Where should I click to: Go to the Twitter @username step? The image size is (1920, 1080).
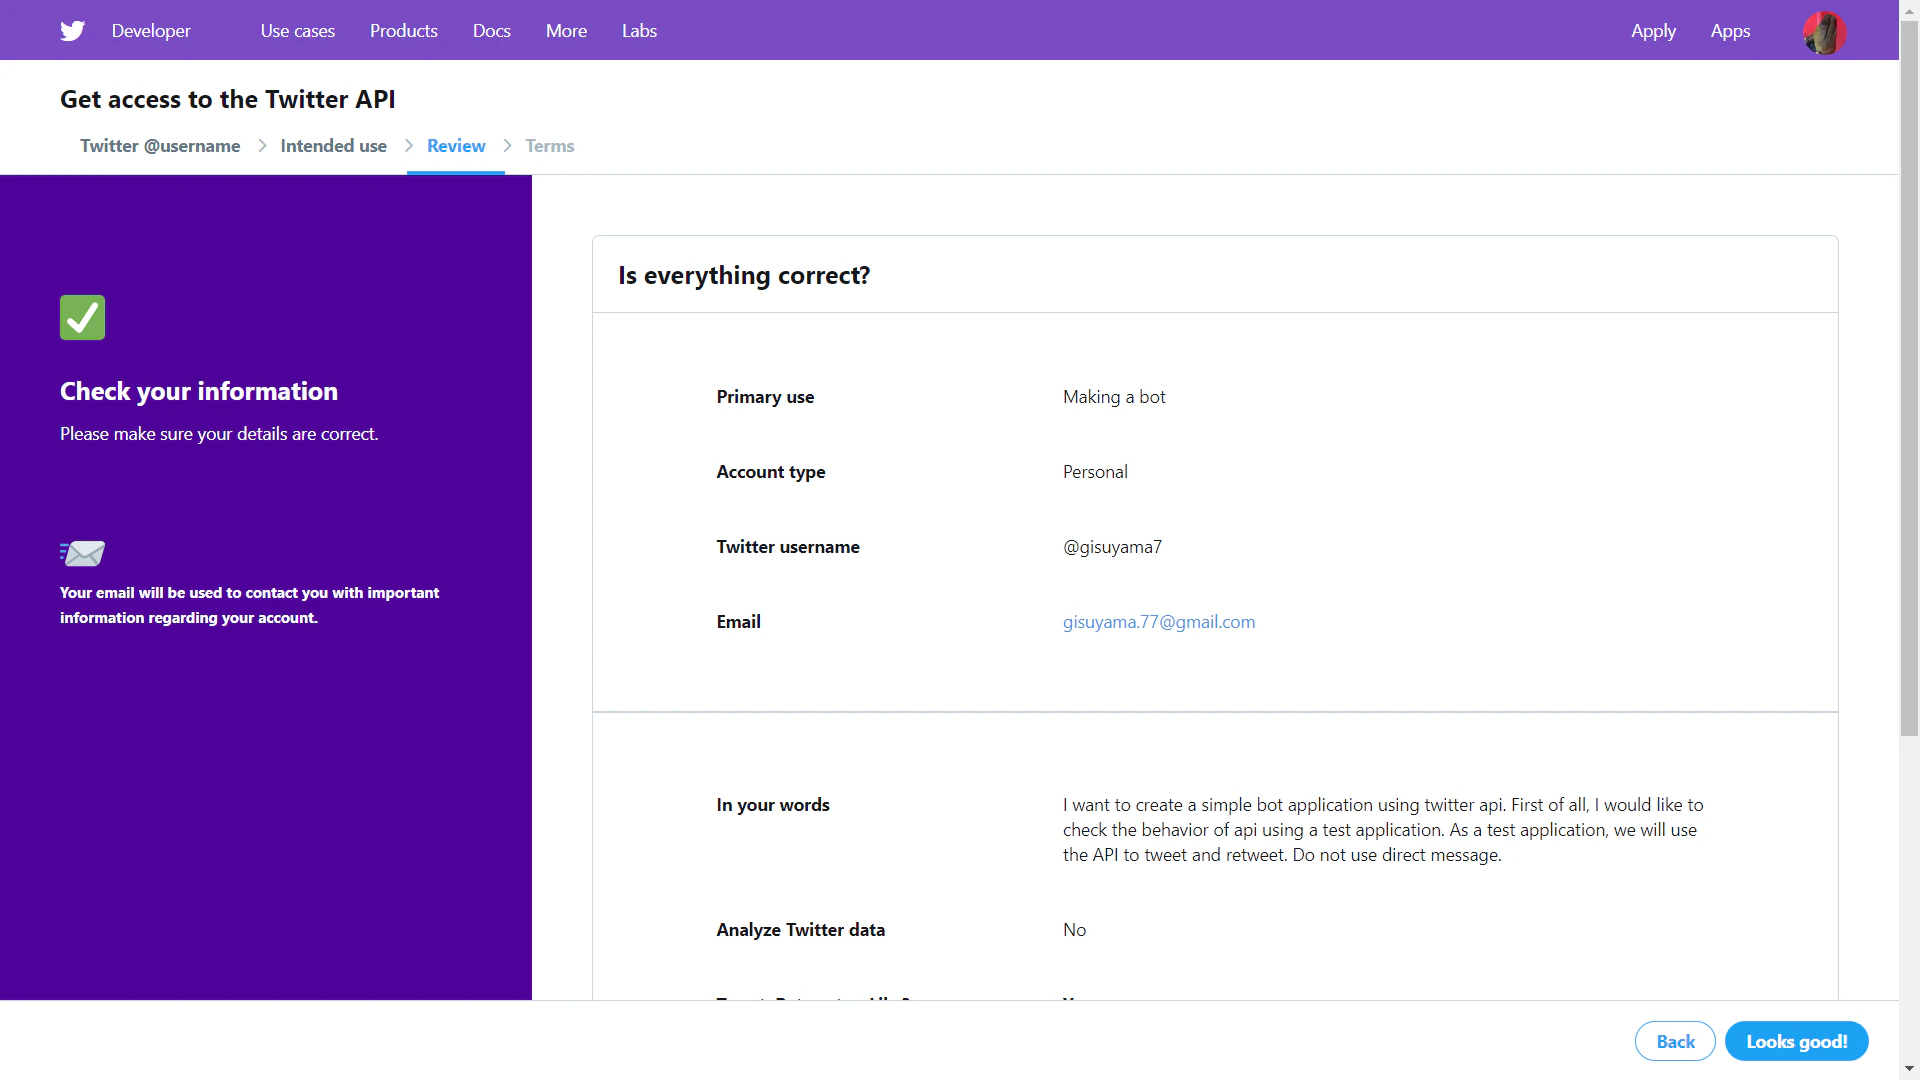[160, 146]
